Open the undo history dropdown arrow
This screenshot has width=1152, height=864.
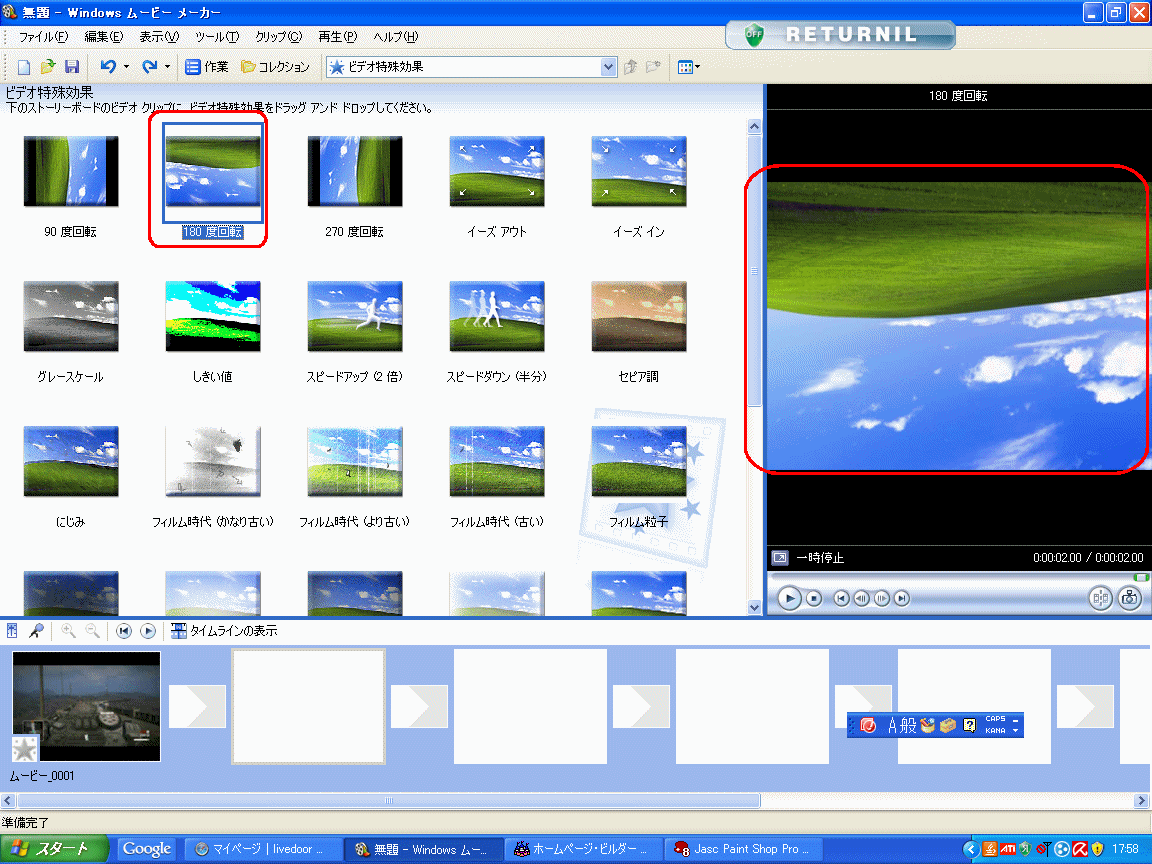tap(126, 67)
